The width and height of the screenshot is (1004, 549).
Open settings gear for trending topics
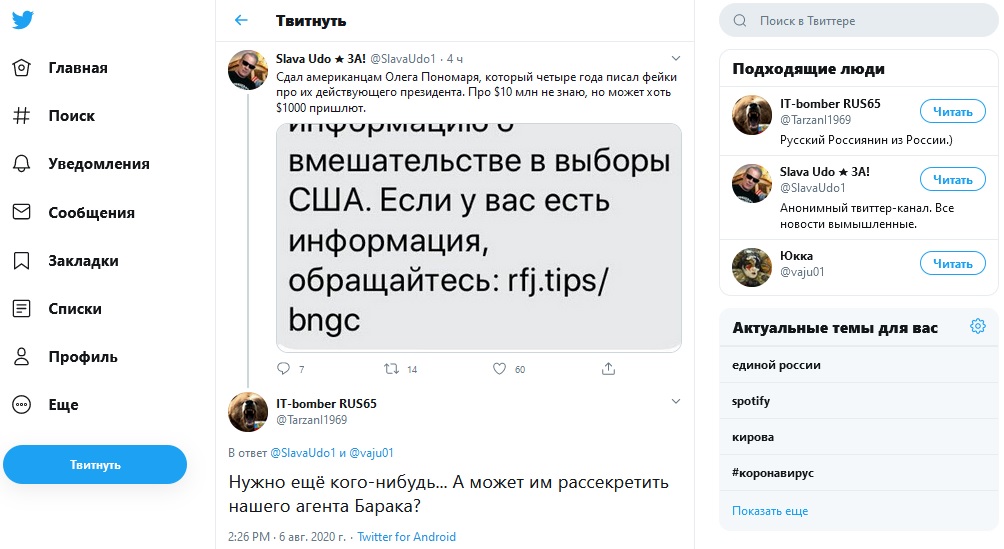pos(977,327)
